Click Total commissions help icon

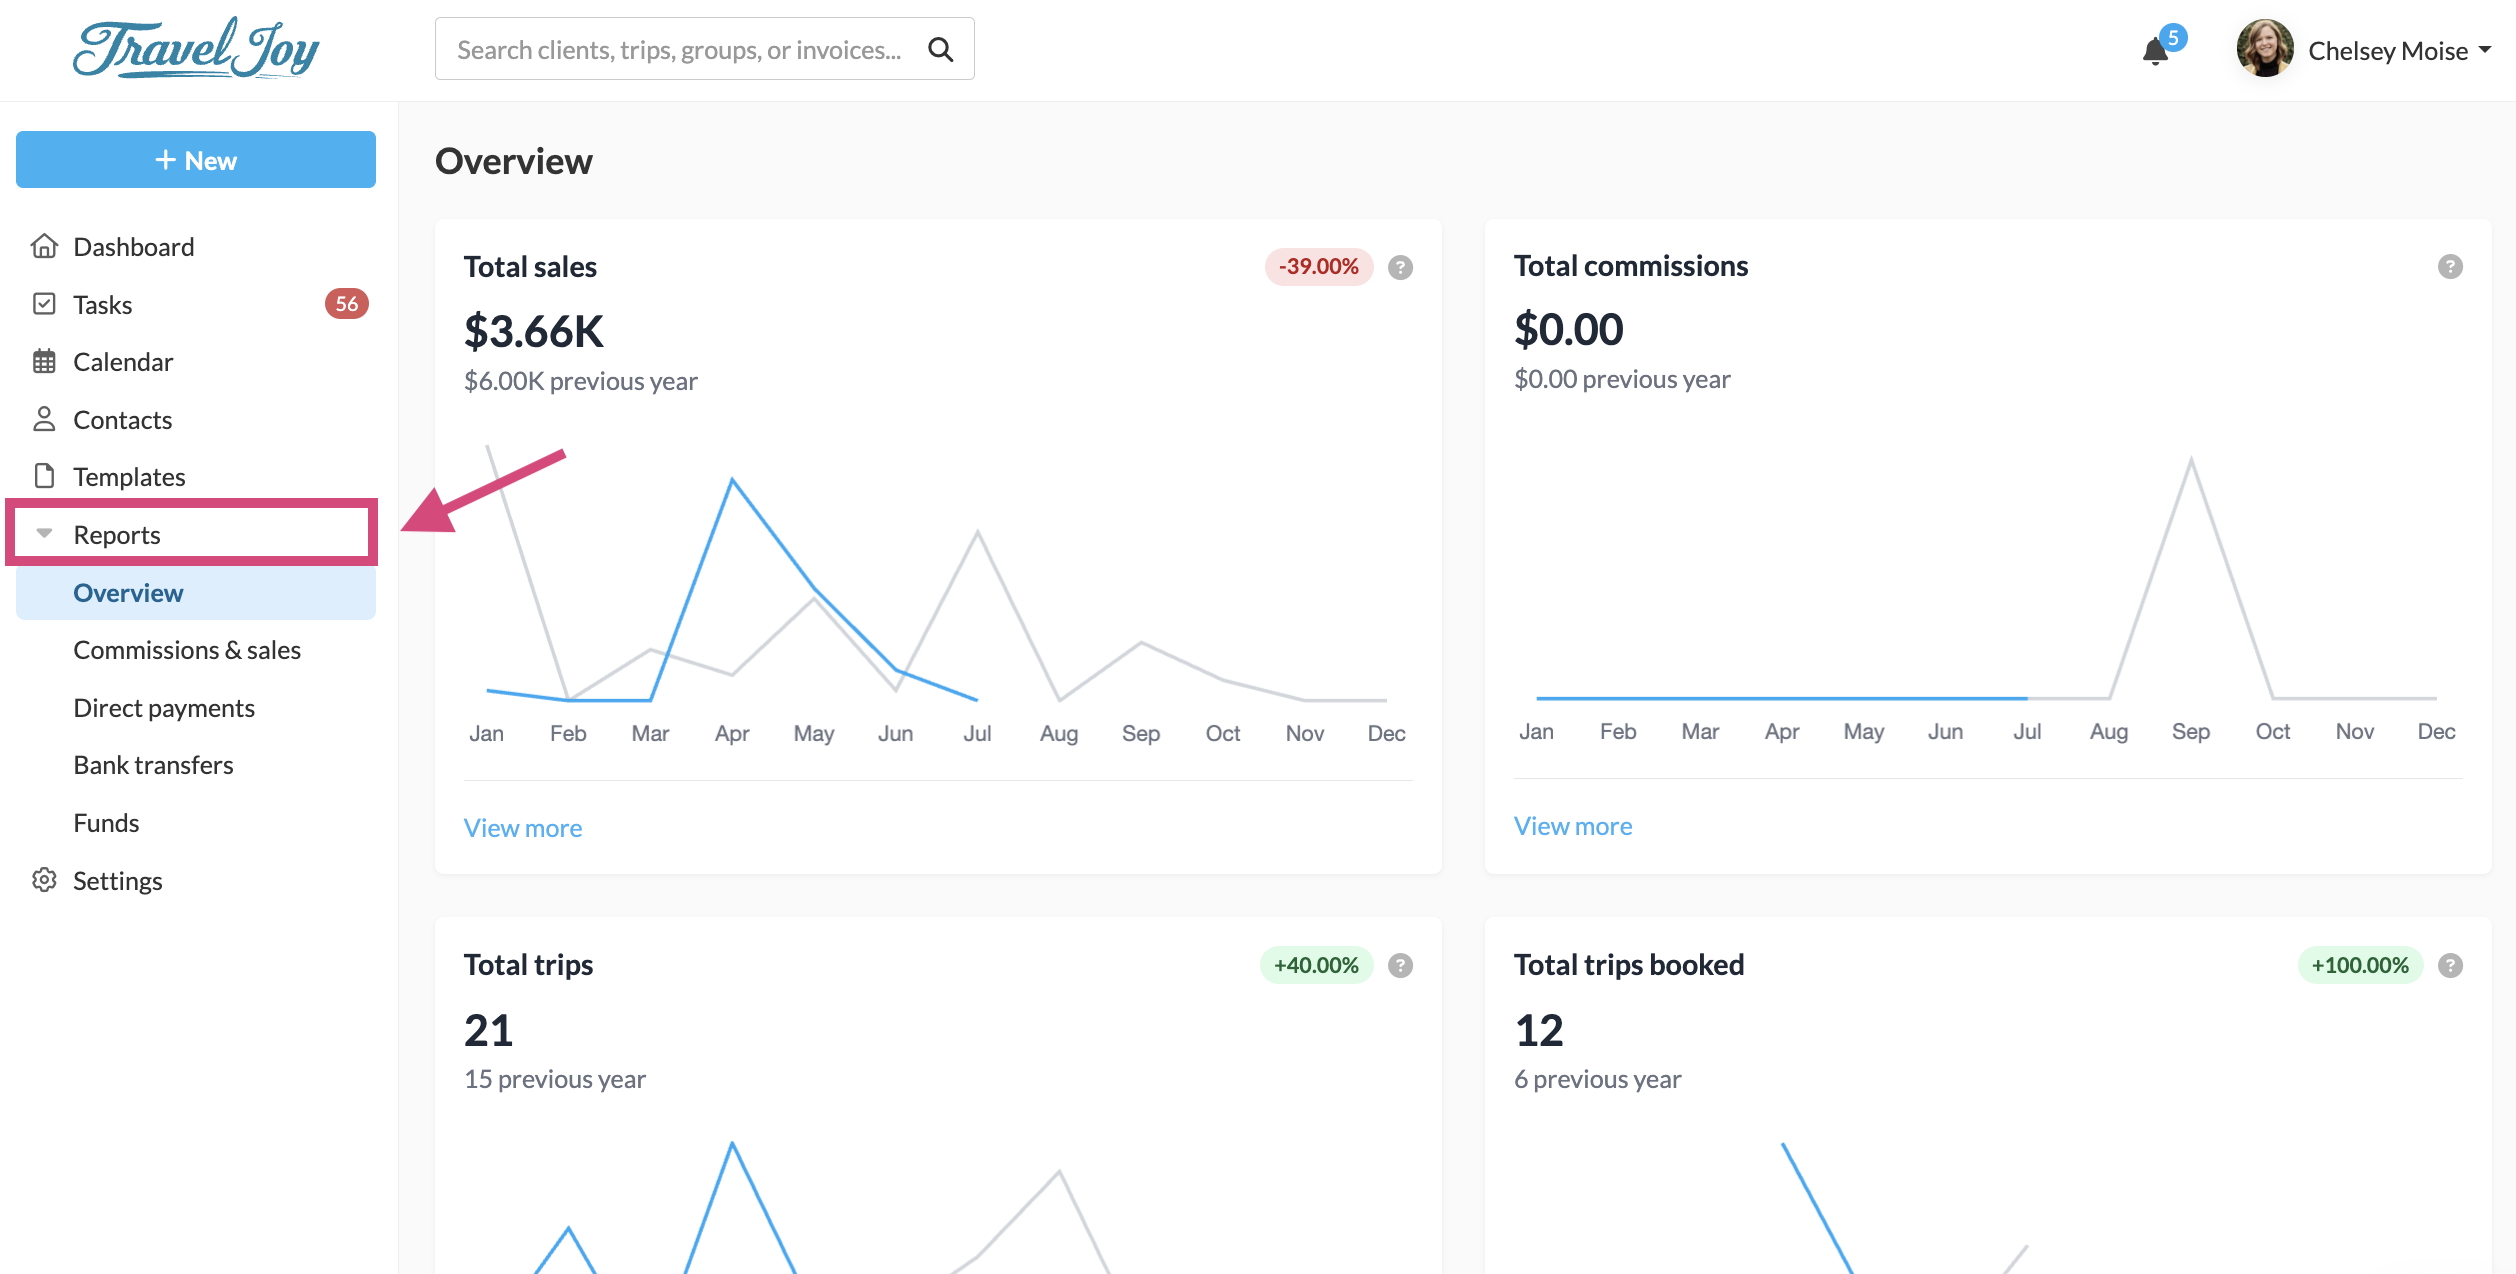(x=2449, y=266)
